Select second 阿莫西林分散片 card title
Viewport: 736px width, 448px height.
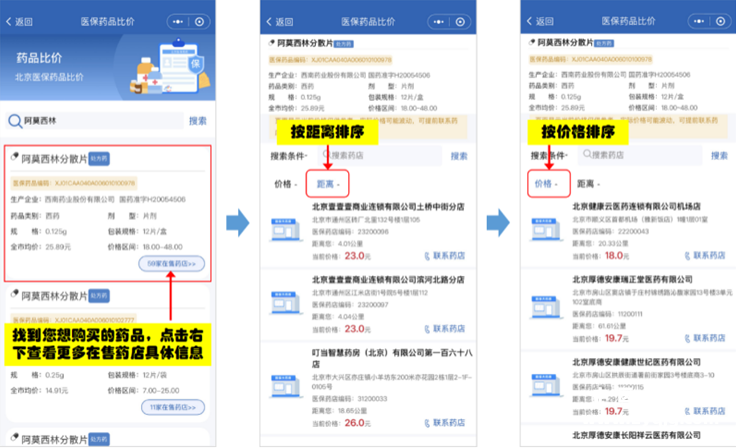pyautogui.click(x=54, y=296)
